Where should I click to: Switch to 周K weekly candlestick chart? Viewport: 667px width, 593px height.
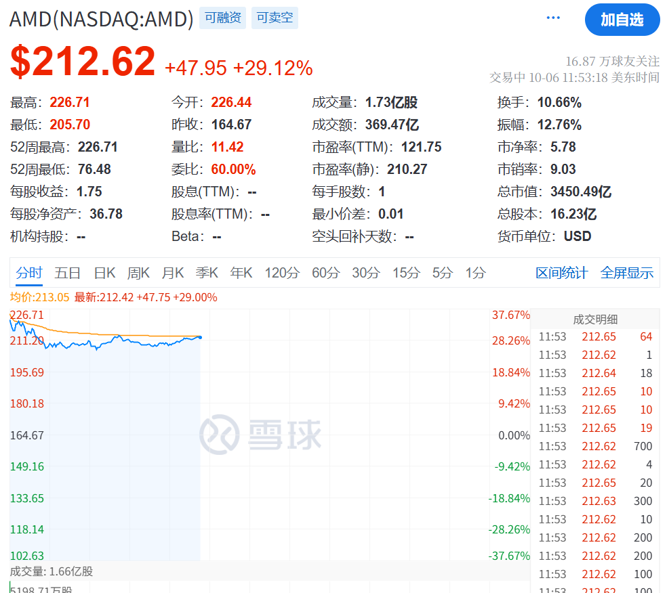(138, 273)
